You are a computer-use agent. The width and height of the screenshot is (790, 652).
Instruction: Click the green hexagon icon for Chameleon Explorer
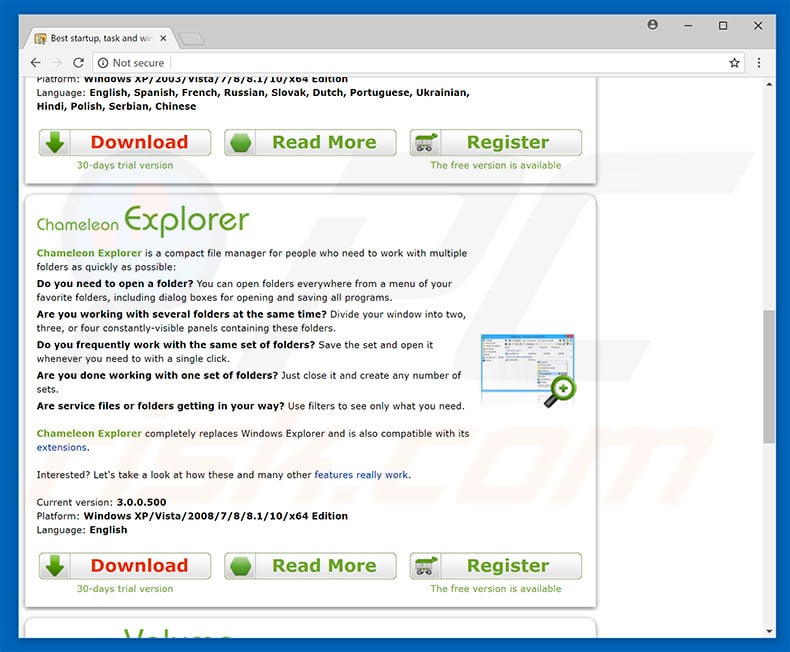[x=240, y=566]
